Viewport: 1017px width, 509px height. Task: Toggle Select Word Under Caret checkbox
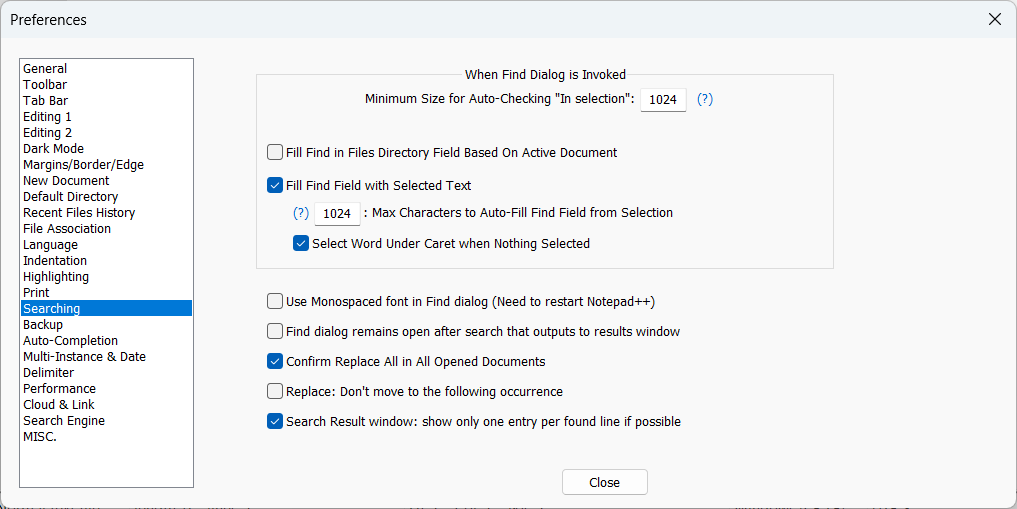point(301,243)
